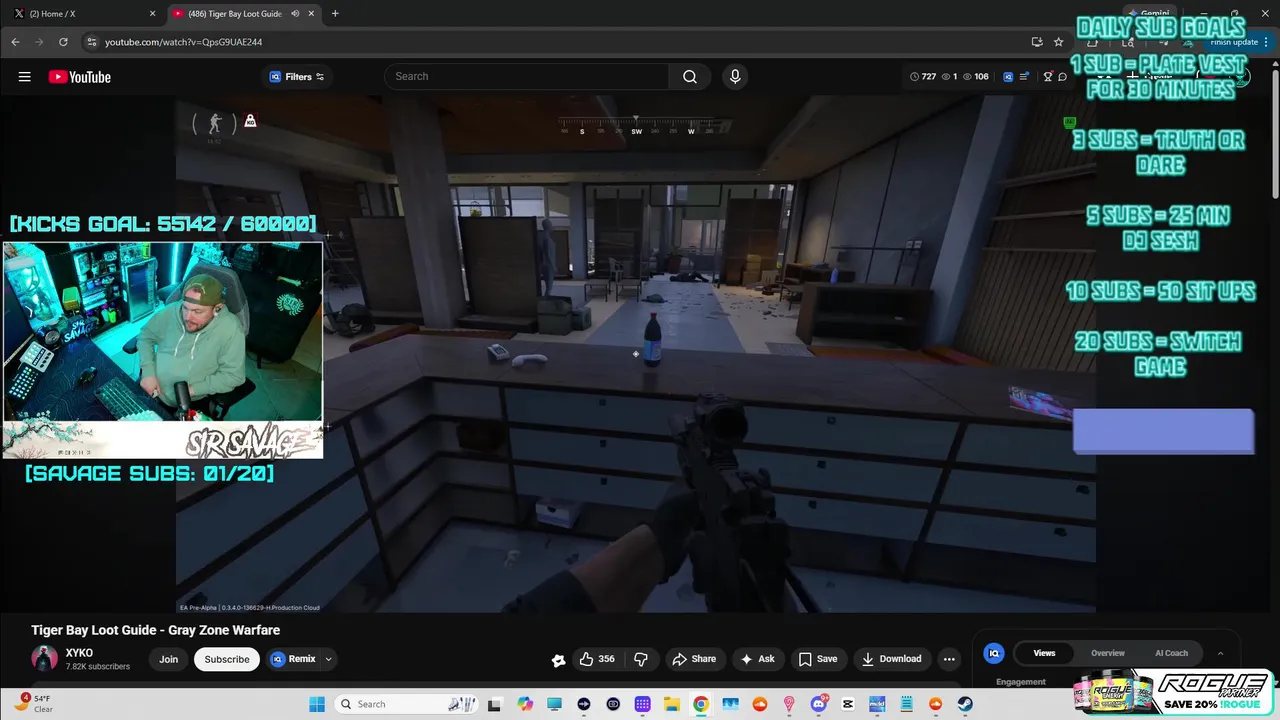Open the weather widget showing 54°F
This screenshot has height=720, width=1280.
point(34,704)
